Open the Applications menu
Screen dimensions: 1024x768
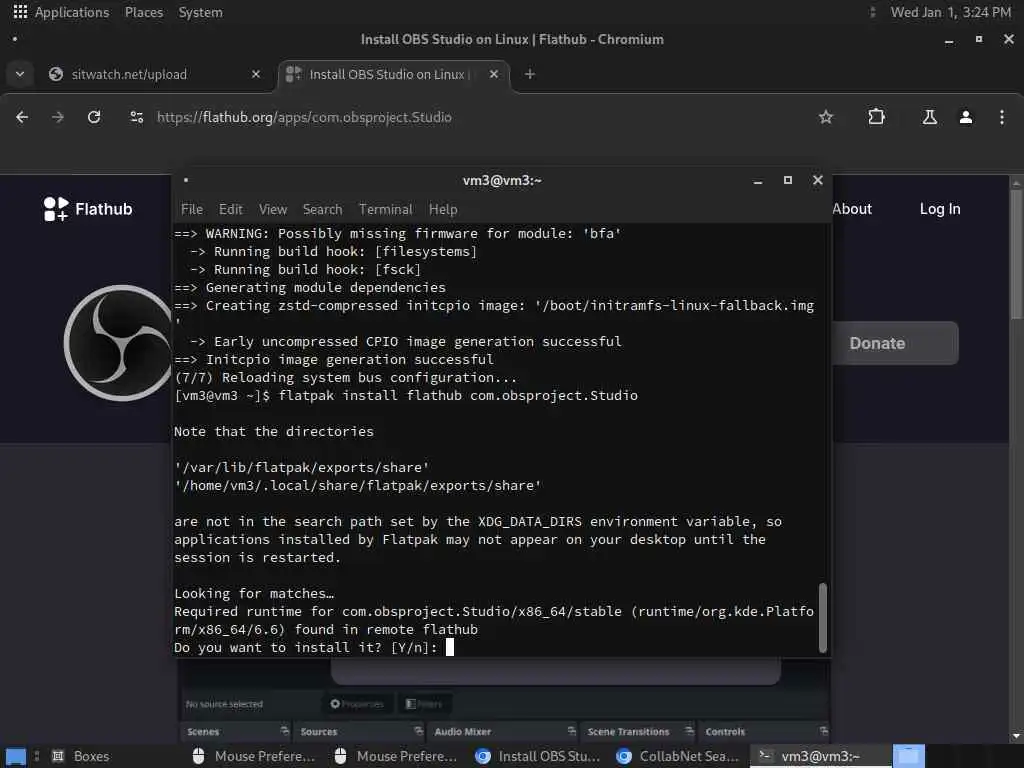click(61, 12)
